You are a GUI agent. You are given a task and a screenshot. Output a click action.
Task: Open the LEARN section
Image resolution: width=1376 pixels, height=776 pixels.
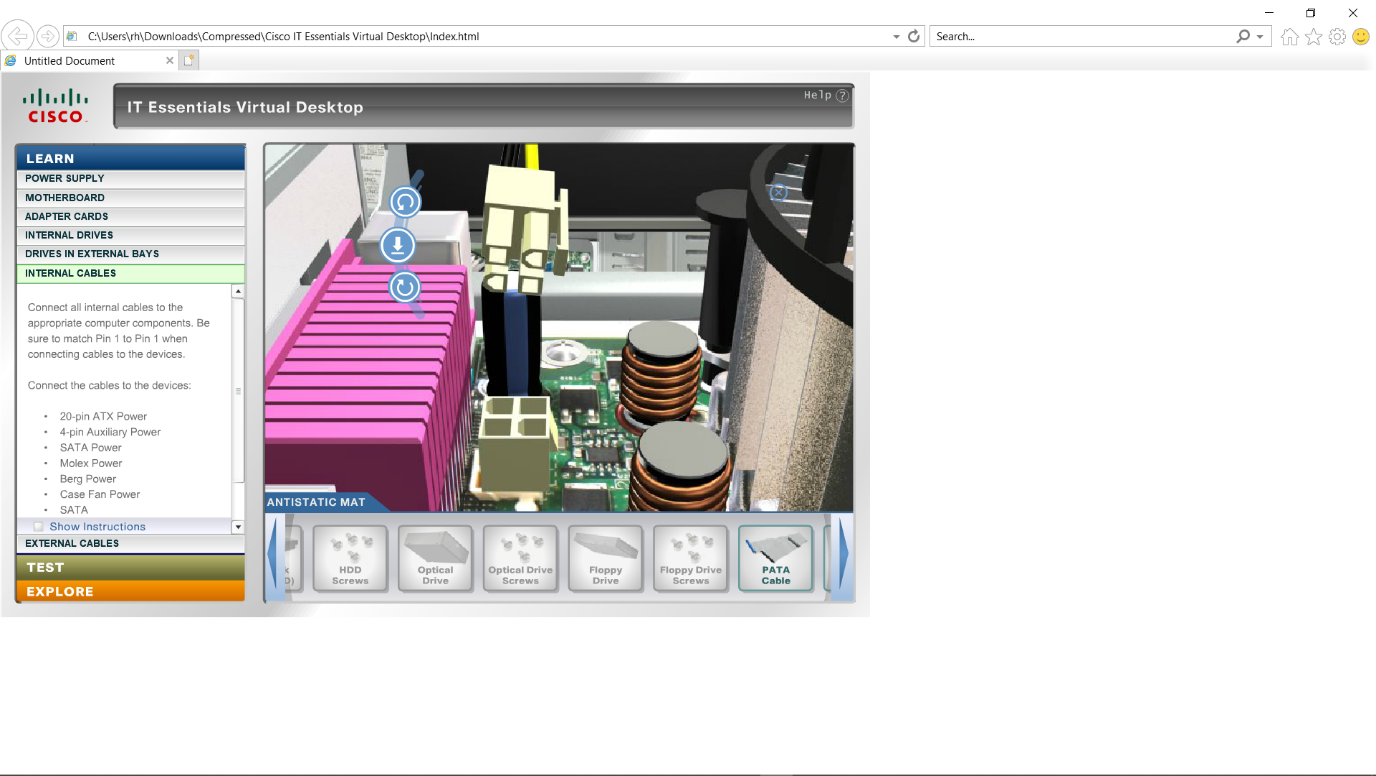130,158
